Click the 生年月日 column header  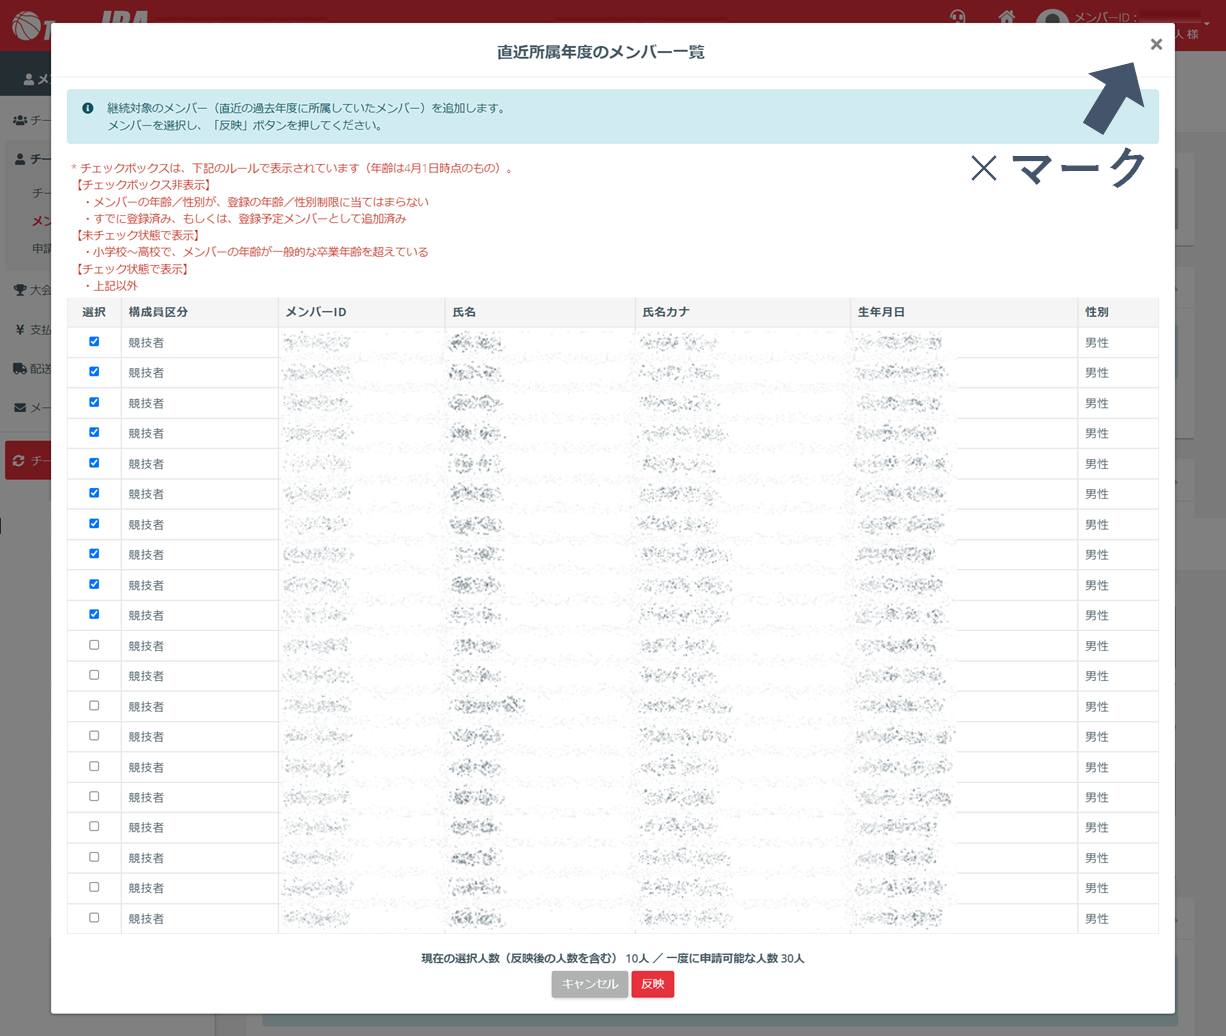pyautogui.click(x=964, y=312)
